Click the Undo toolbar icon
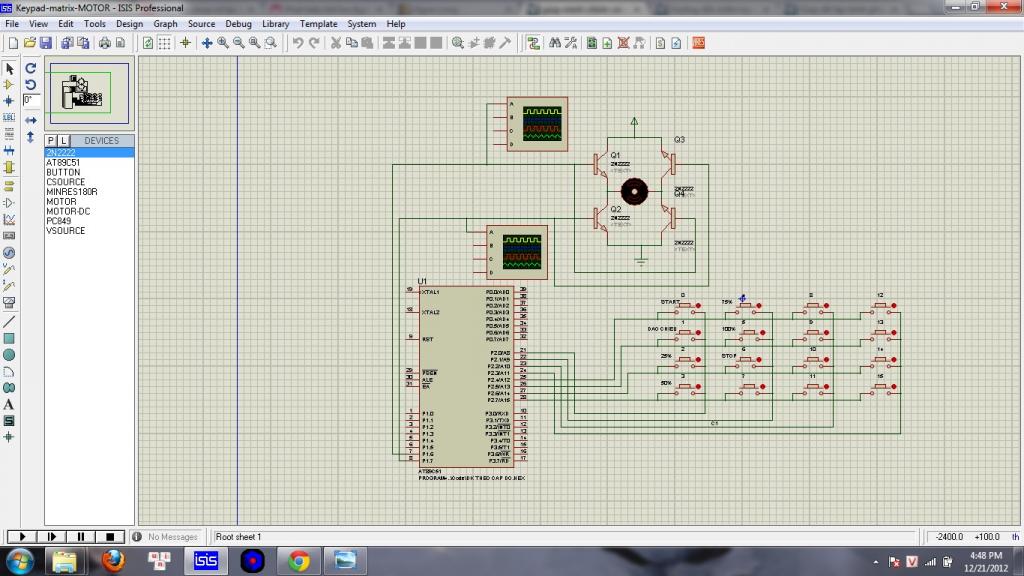Screen dimensions: 1024x576 [297, 43]
